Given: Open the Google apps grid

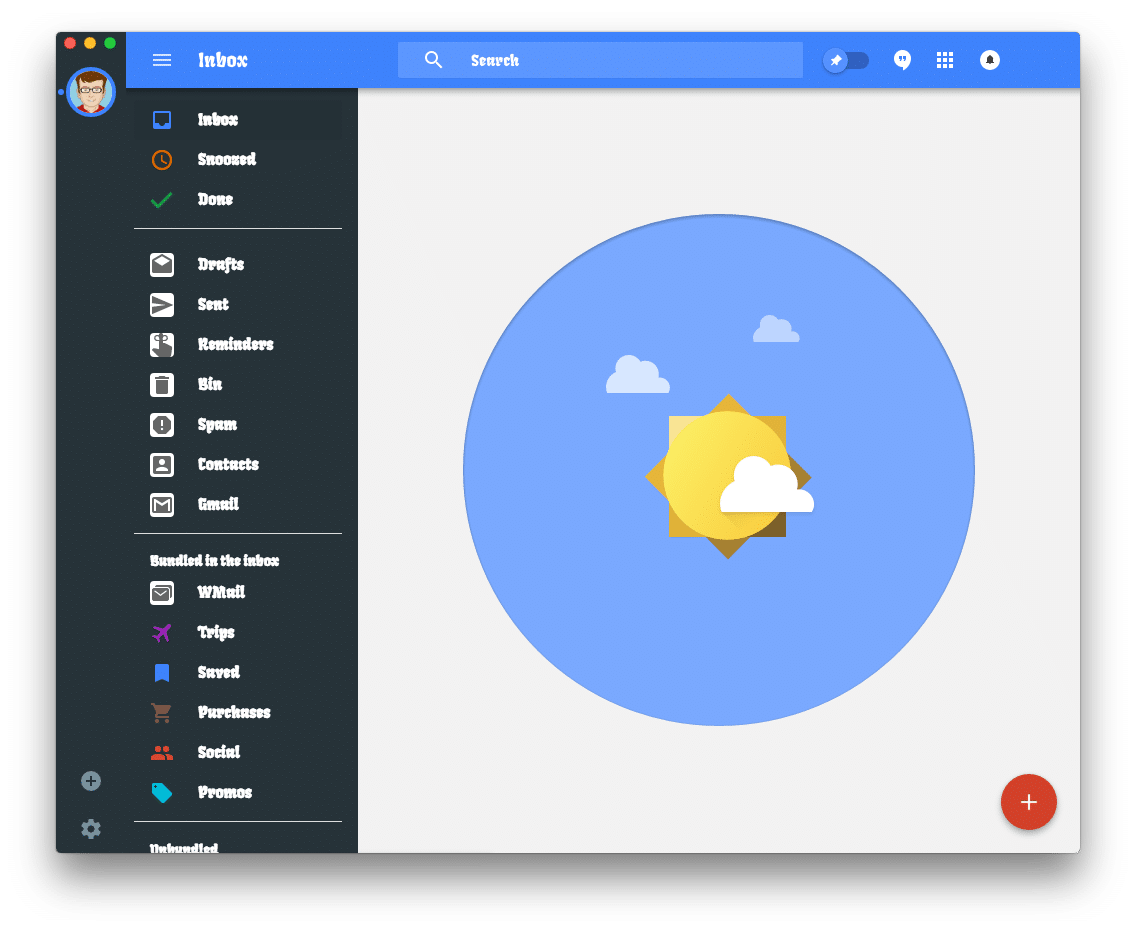Looking at the screenshot, I should click(945, 60).
